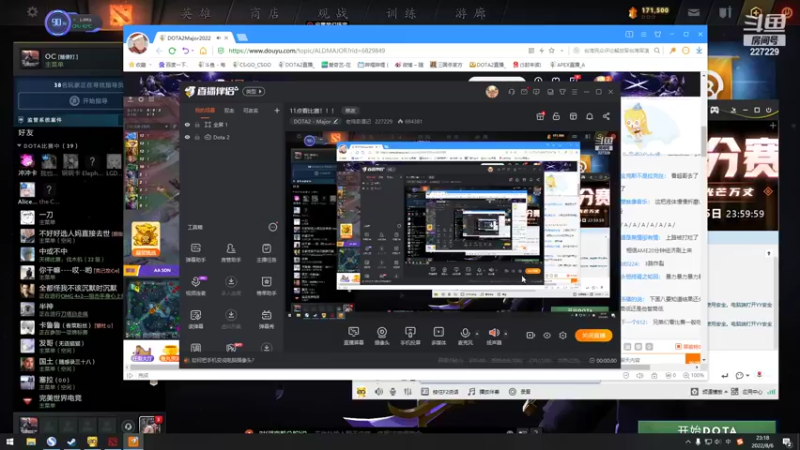Expand the undo history dropdown arrow
Screen dimensions: 800x450
192,51
